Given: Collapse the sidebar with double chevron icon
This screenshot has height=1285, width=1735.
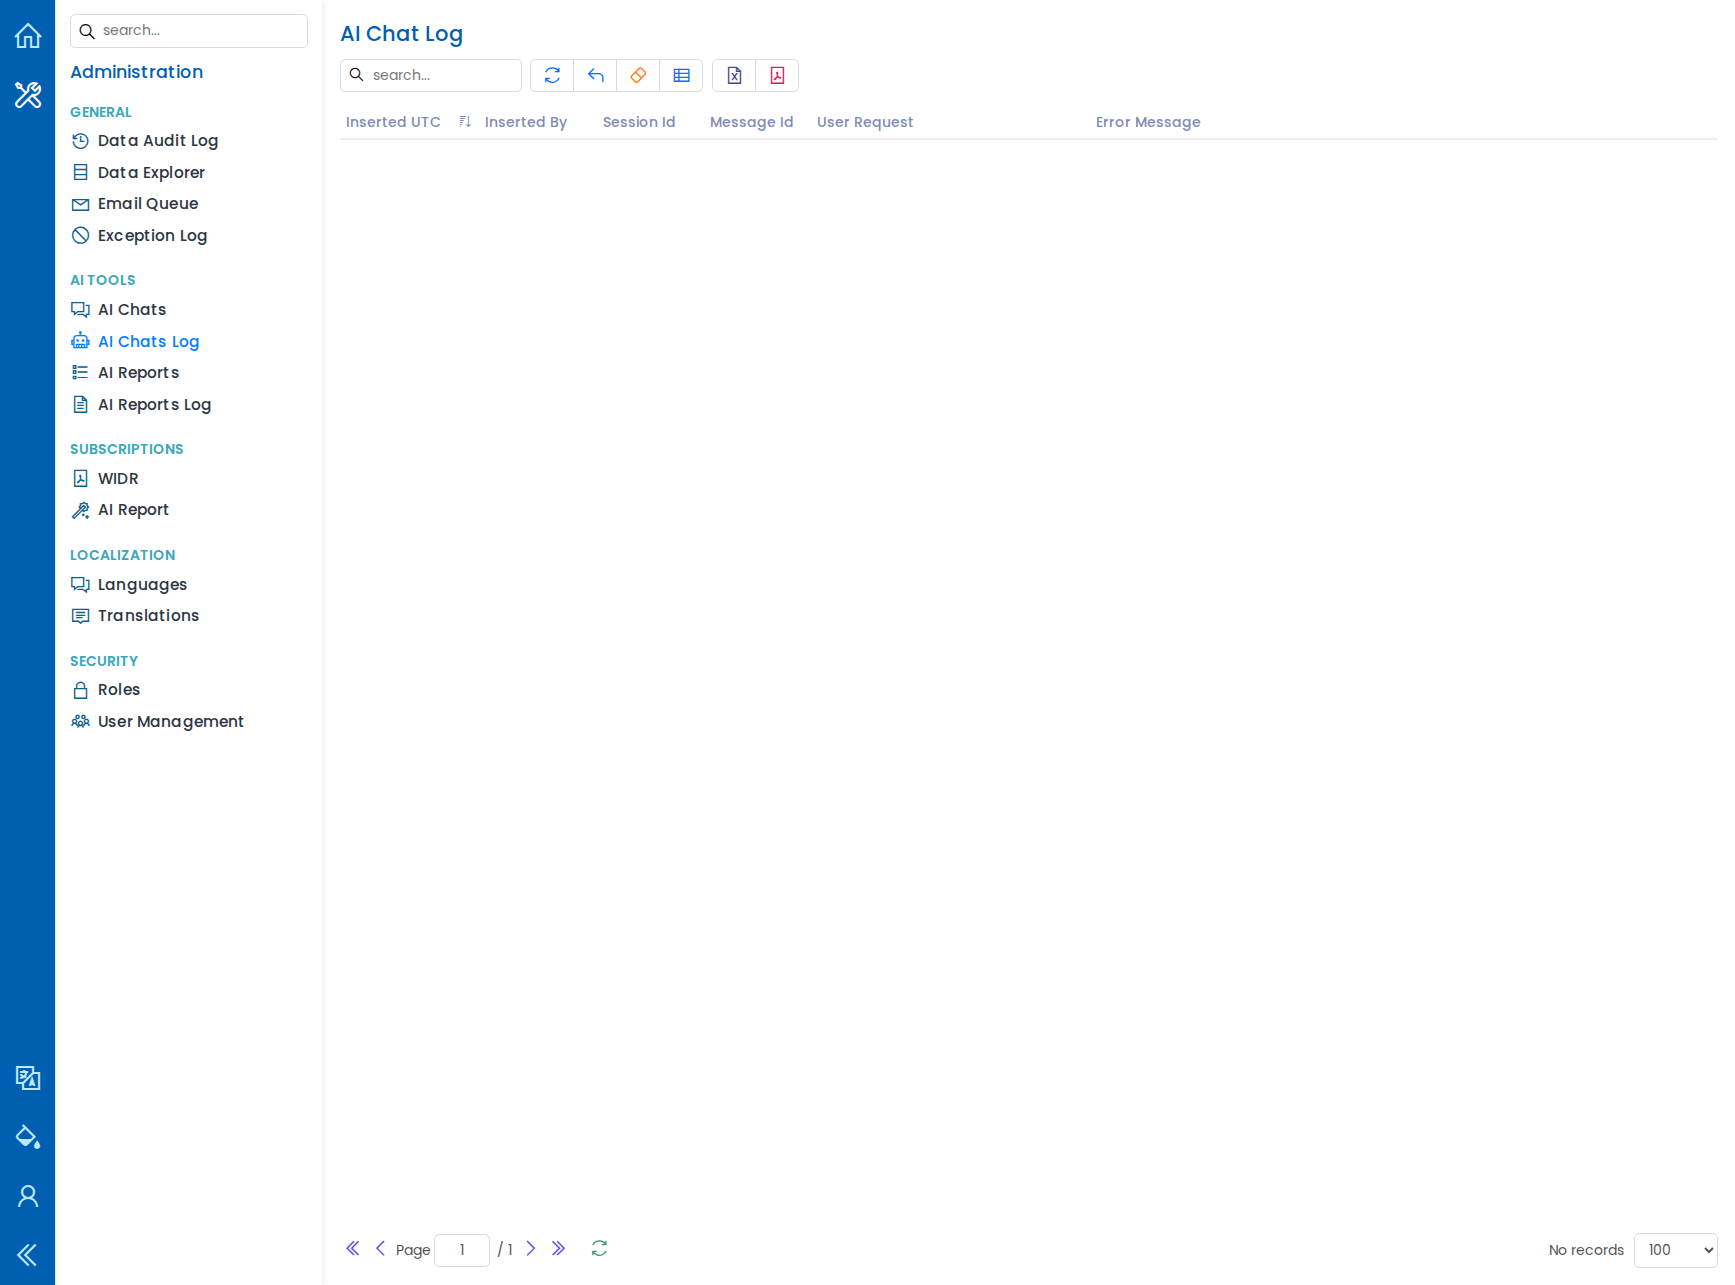Looking at the screenshot, I should coord(28,1255).
